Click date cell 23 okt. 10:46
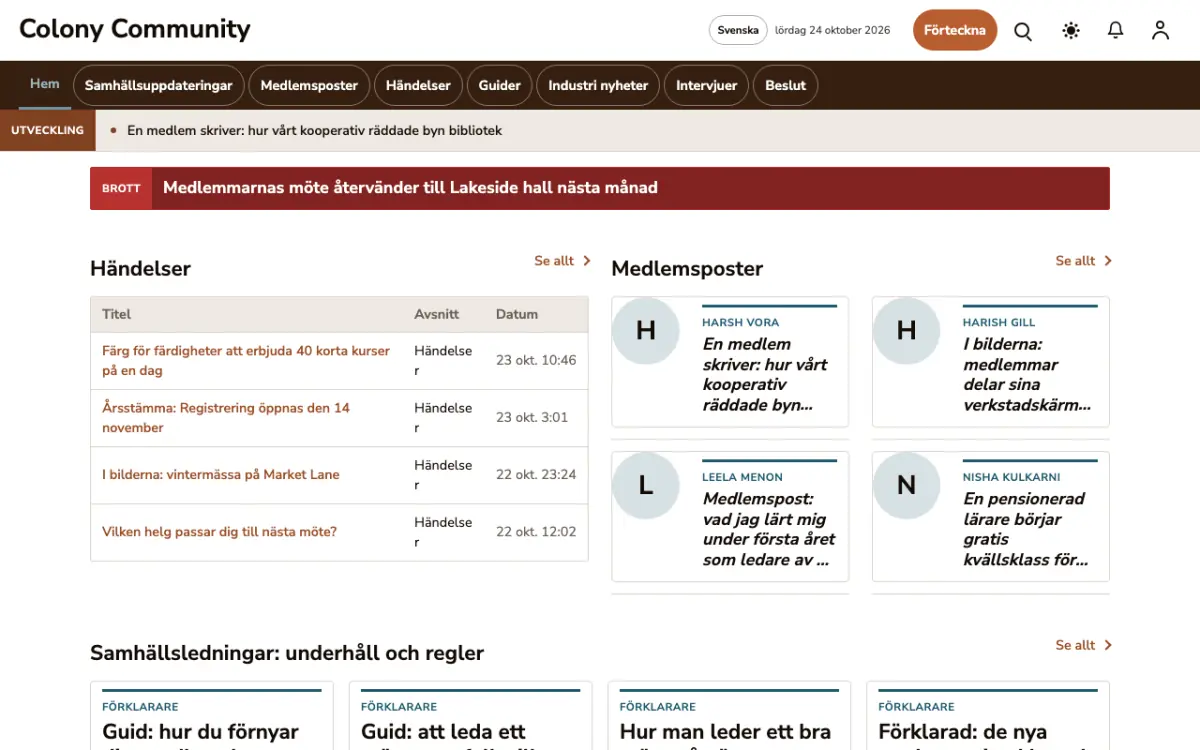Viewport: 1200px width, 750px height. [x=536, y=360]
